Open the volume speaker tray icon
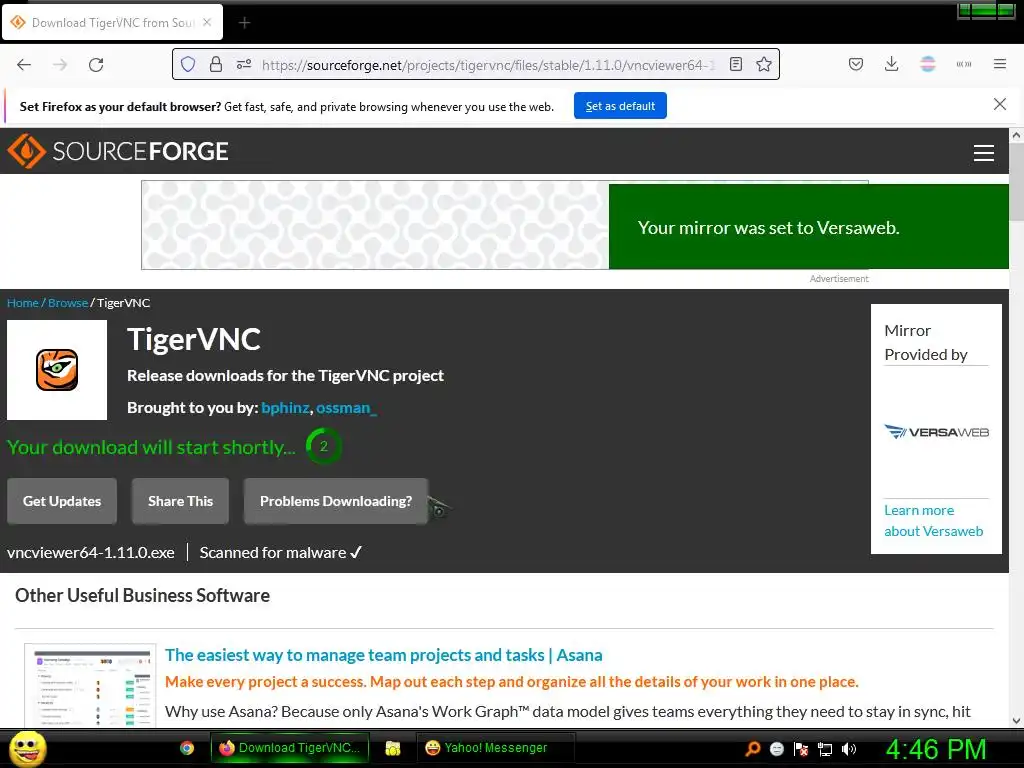The width and height of the screenshot is (1024, 768). 849,749
